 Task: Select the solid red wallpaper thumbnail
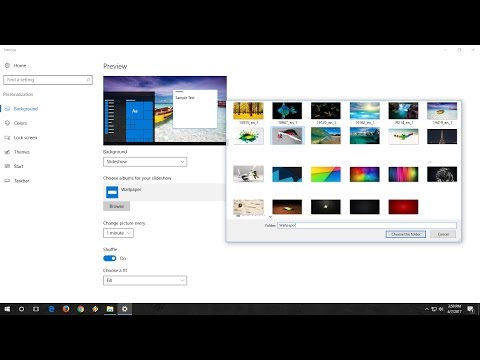pyautogui.click(x=403, y=207)
